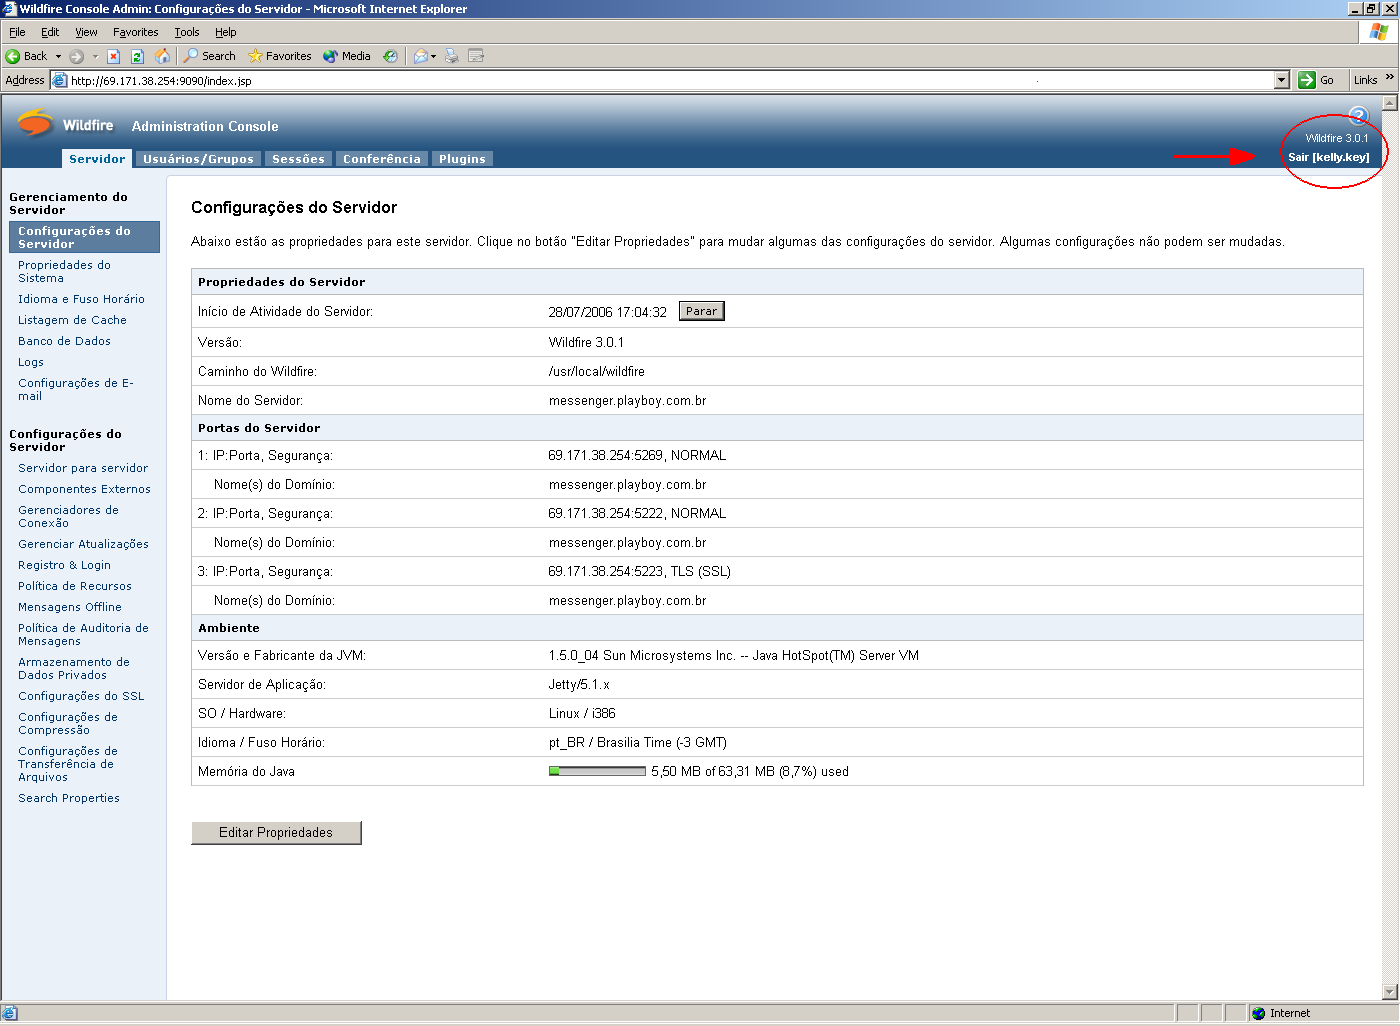Click the Windows flag logo icon
The height and width of the screenshot is (1026, 1400).
1379,32
